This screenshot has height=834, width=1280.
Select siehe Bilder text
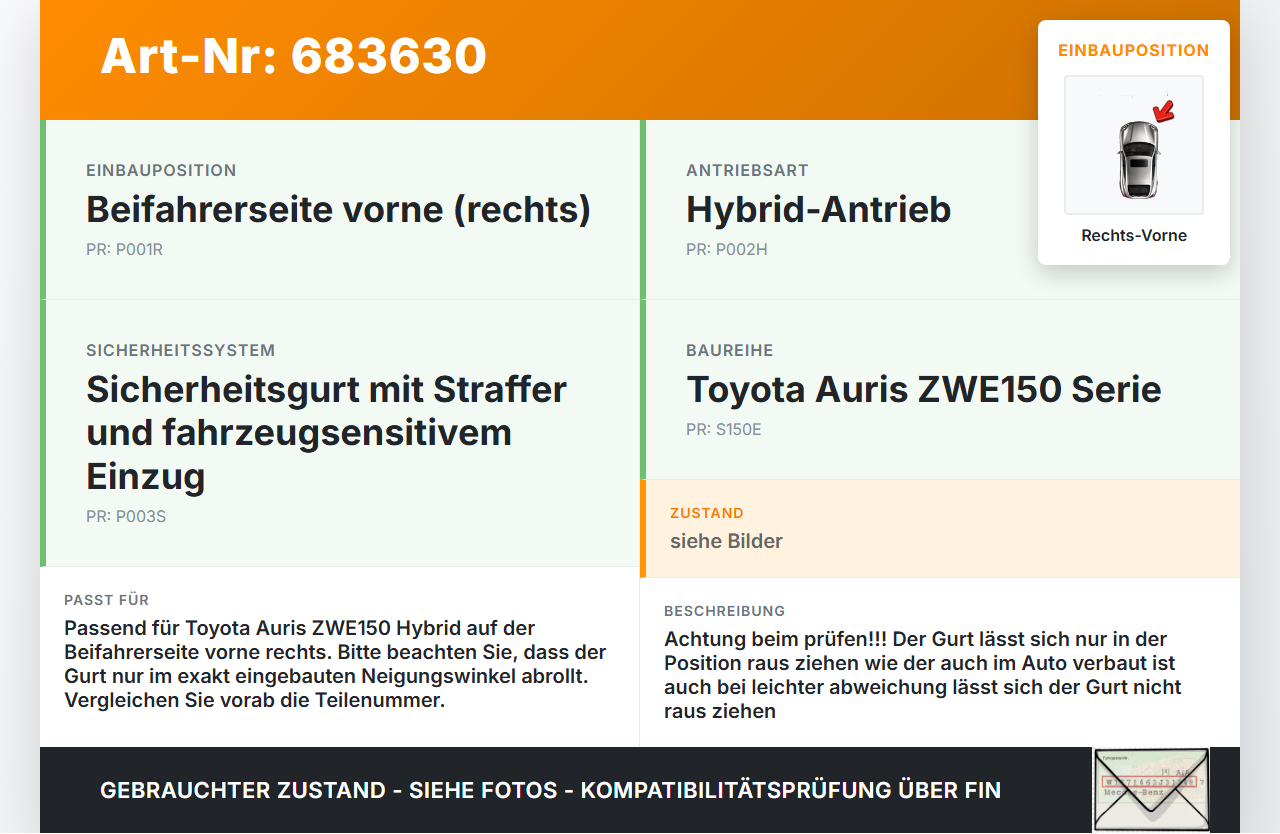[726, 541]
